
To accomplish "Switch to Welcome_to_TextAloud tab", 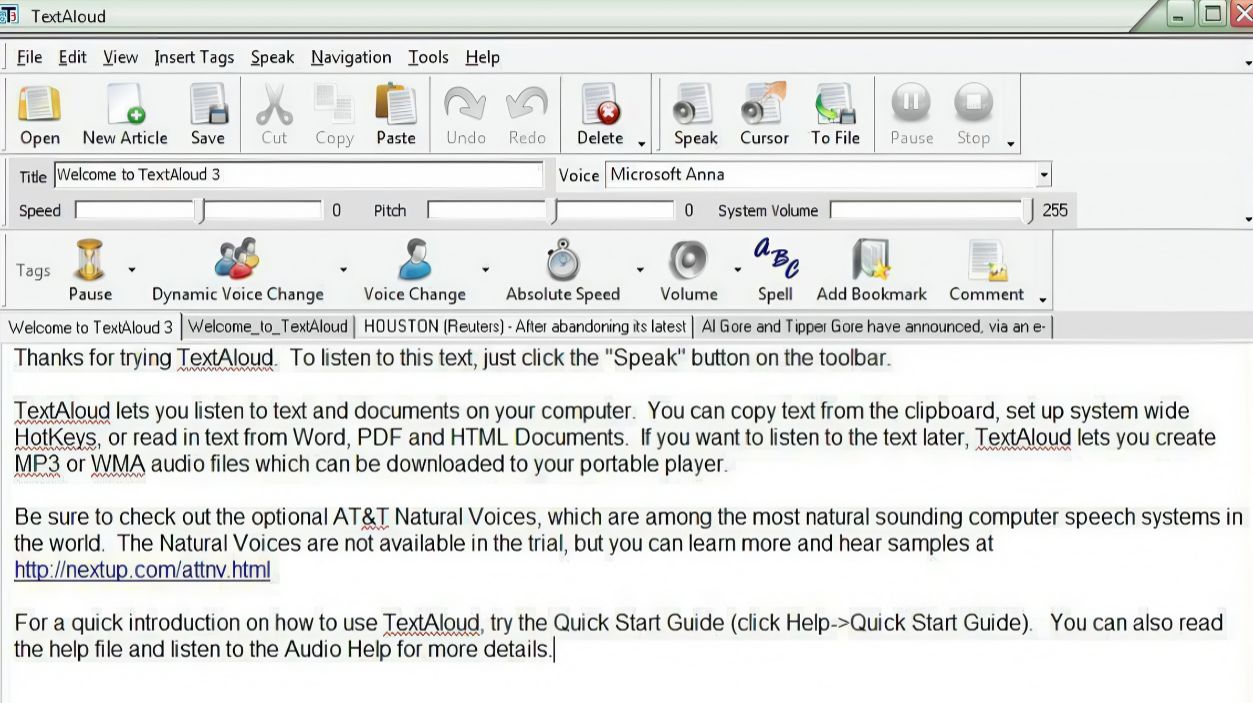I will pos(268,327).
